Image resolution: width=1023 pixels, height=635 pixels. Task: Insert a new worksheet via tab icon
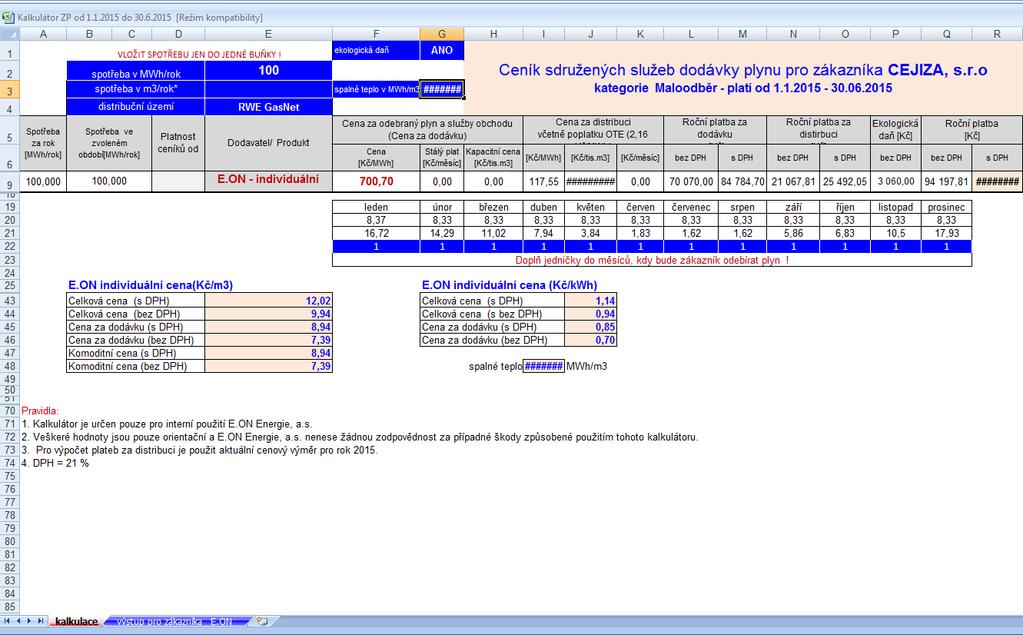point(262,621)
